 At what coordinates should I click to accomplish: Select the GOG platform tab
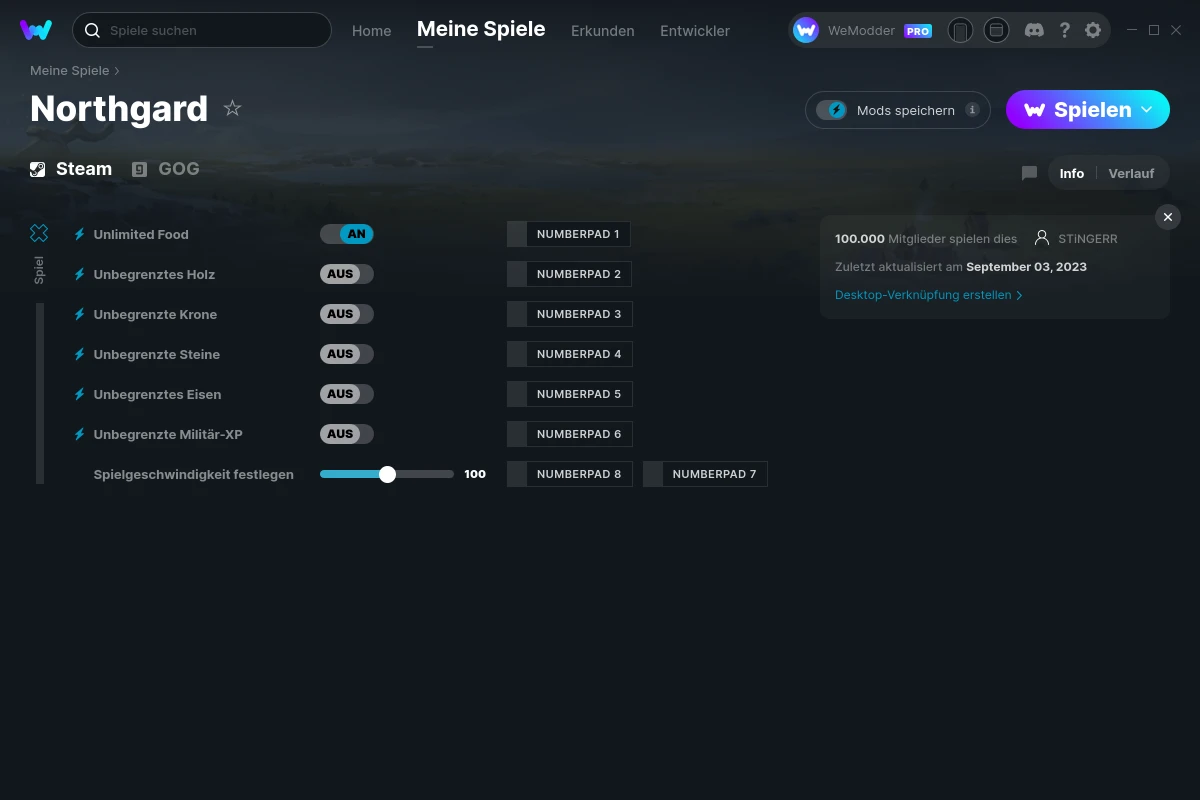166,169
